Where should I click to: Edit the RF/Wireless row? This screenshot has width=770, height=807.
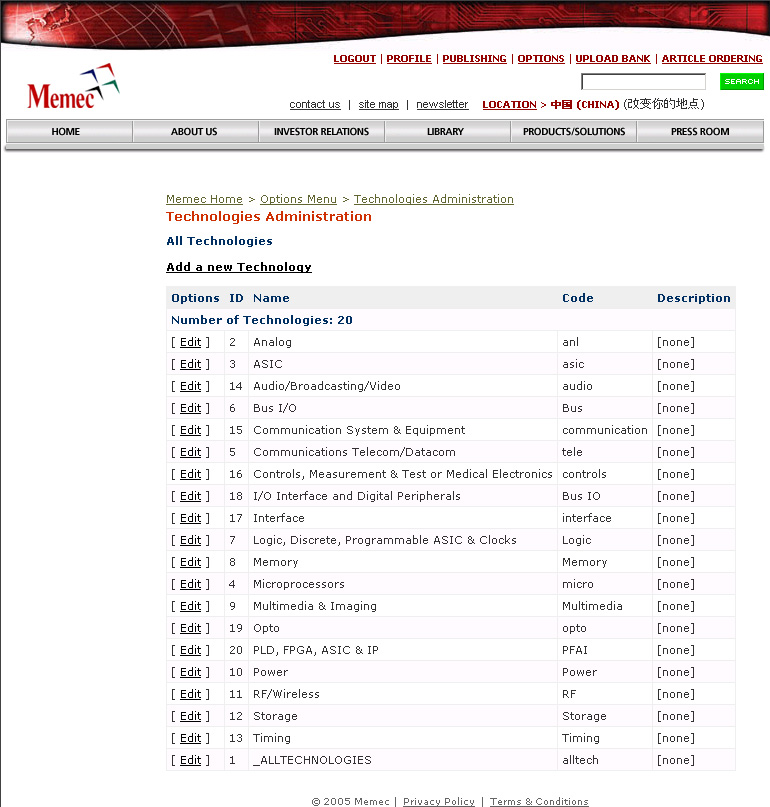190,694
